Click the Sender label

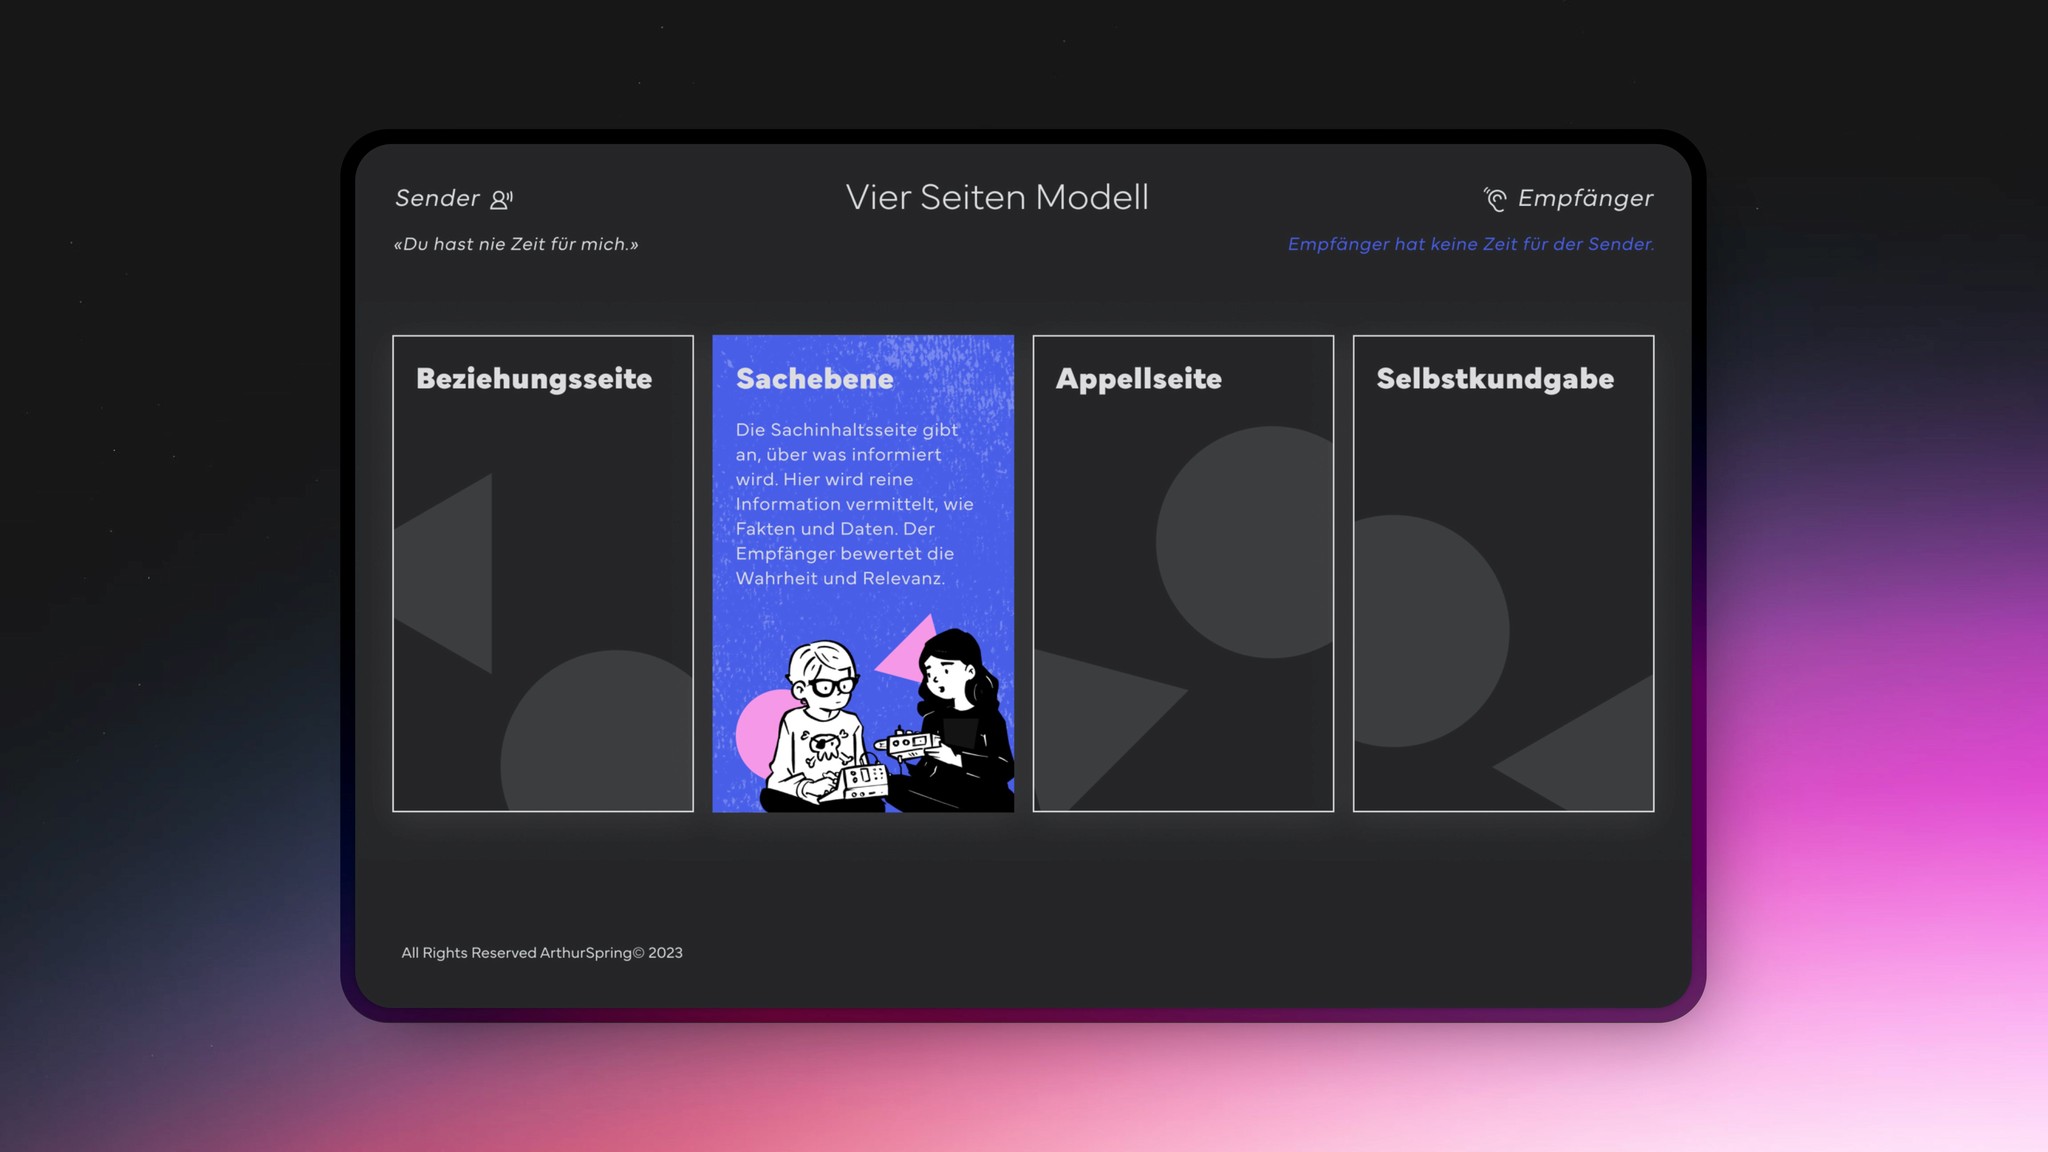(437, 198)
